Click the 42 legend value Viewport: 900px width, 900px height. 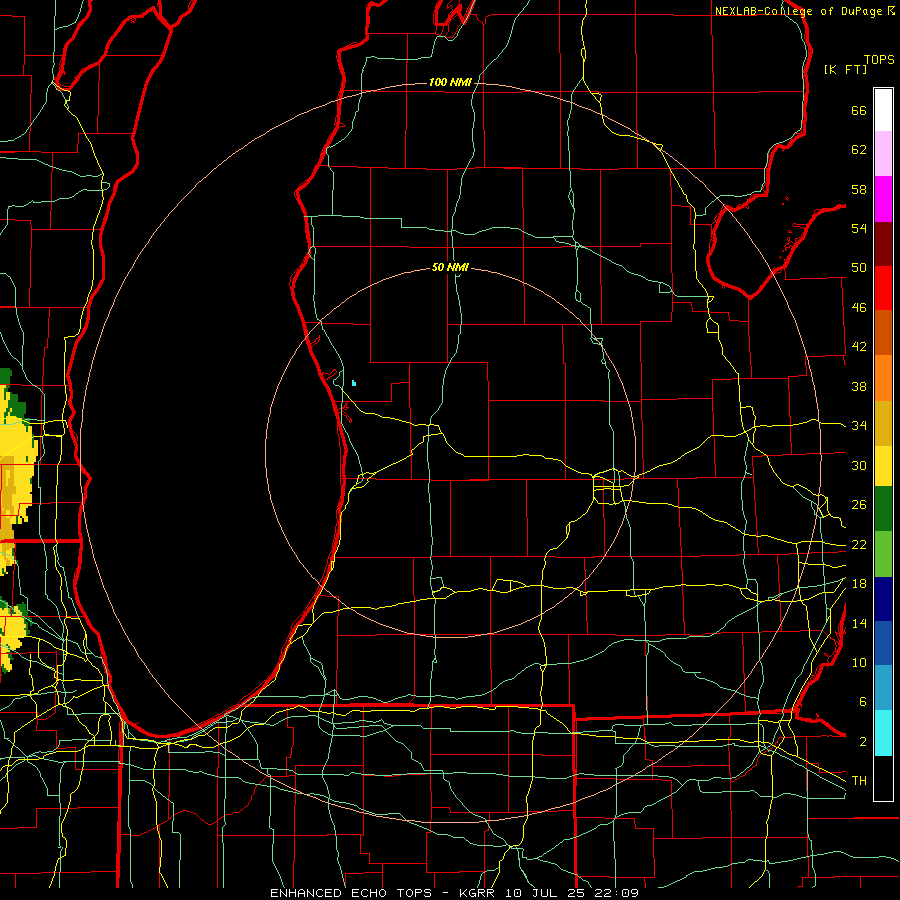point(859,347)
